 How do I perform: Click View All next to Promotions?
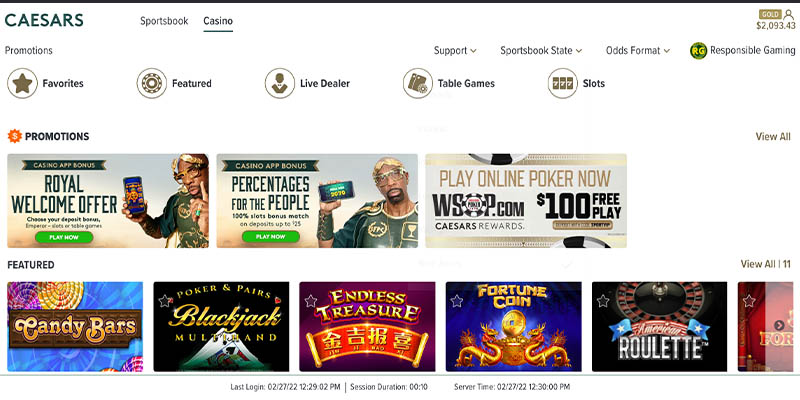click(773, 136)
